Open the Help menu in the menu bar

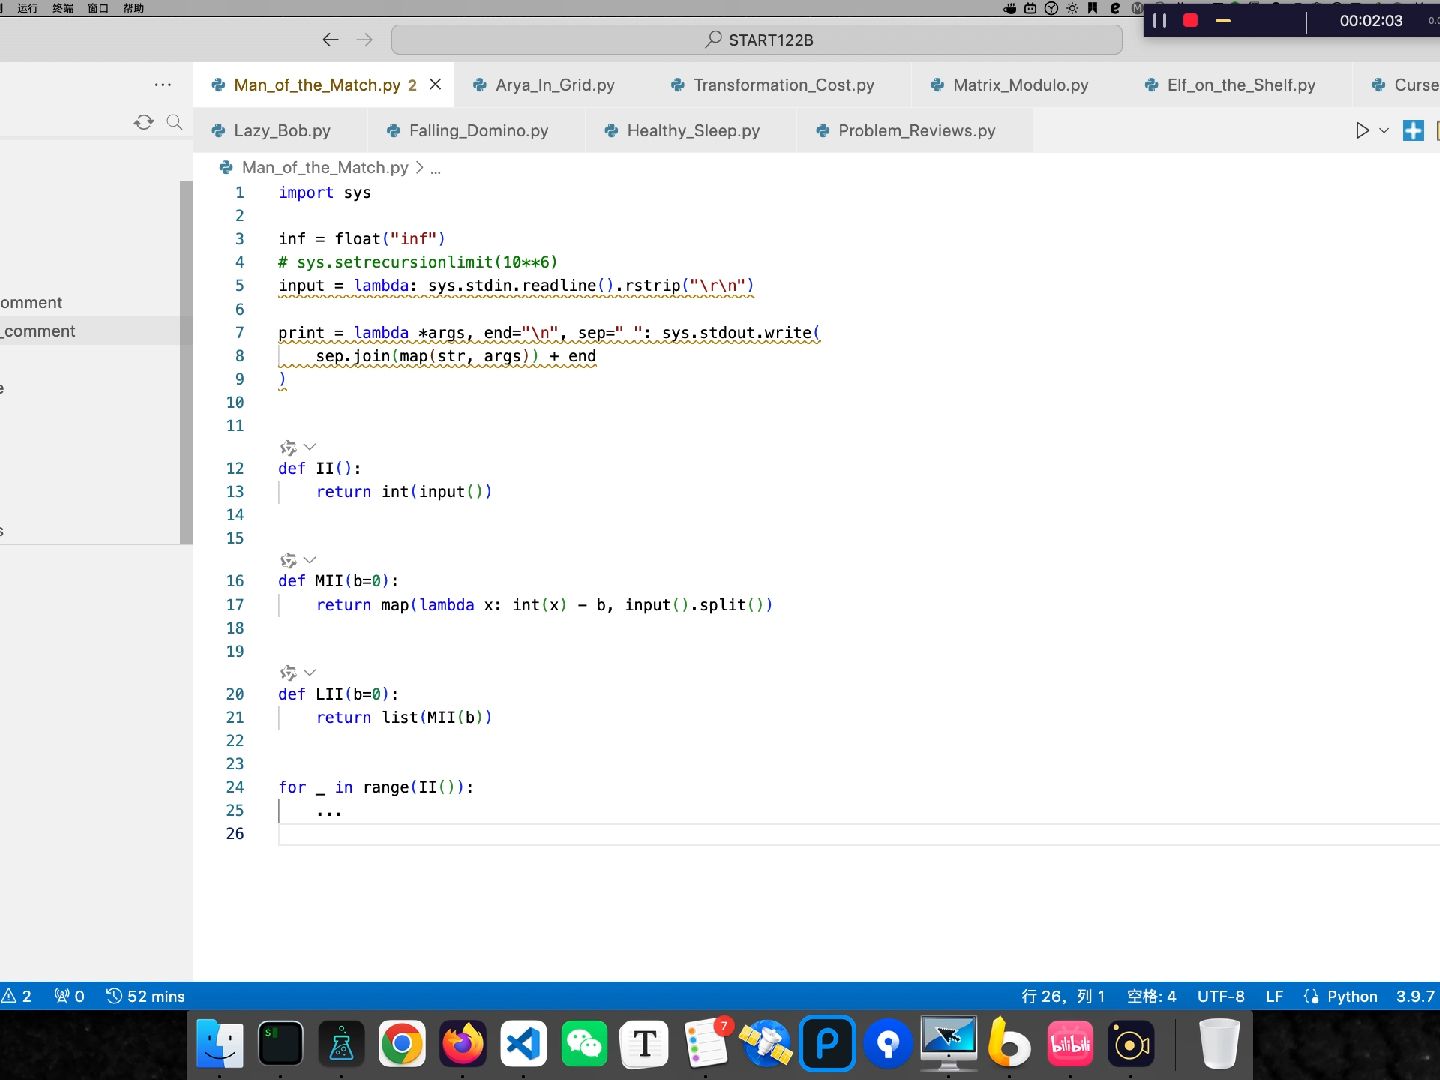(133, 8)
